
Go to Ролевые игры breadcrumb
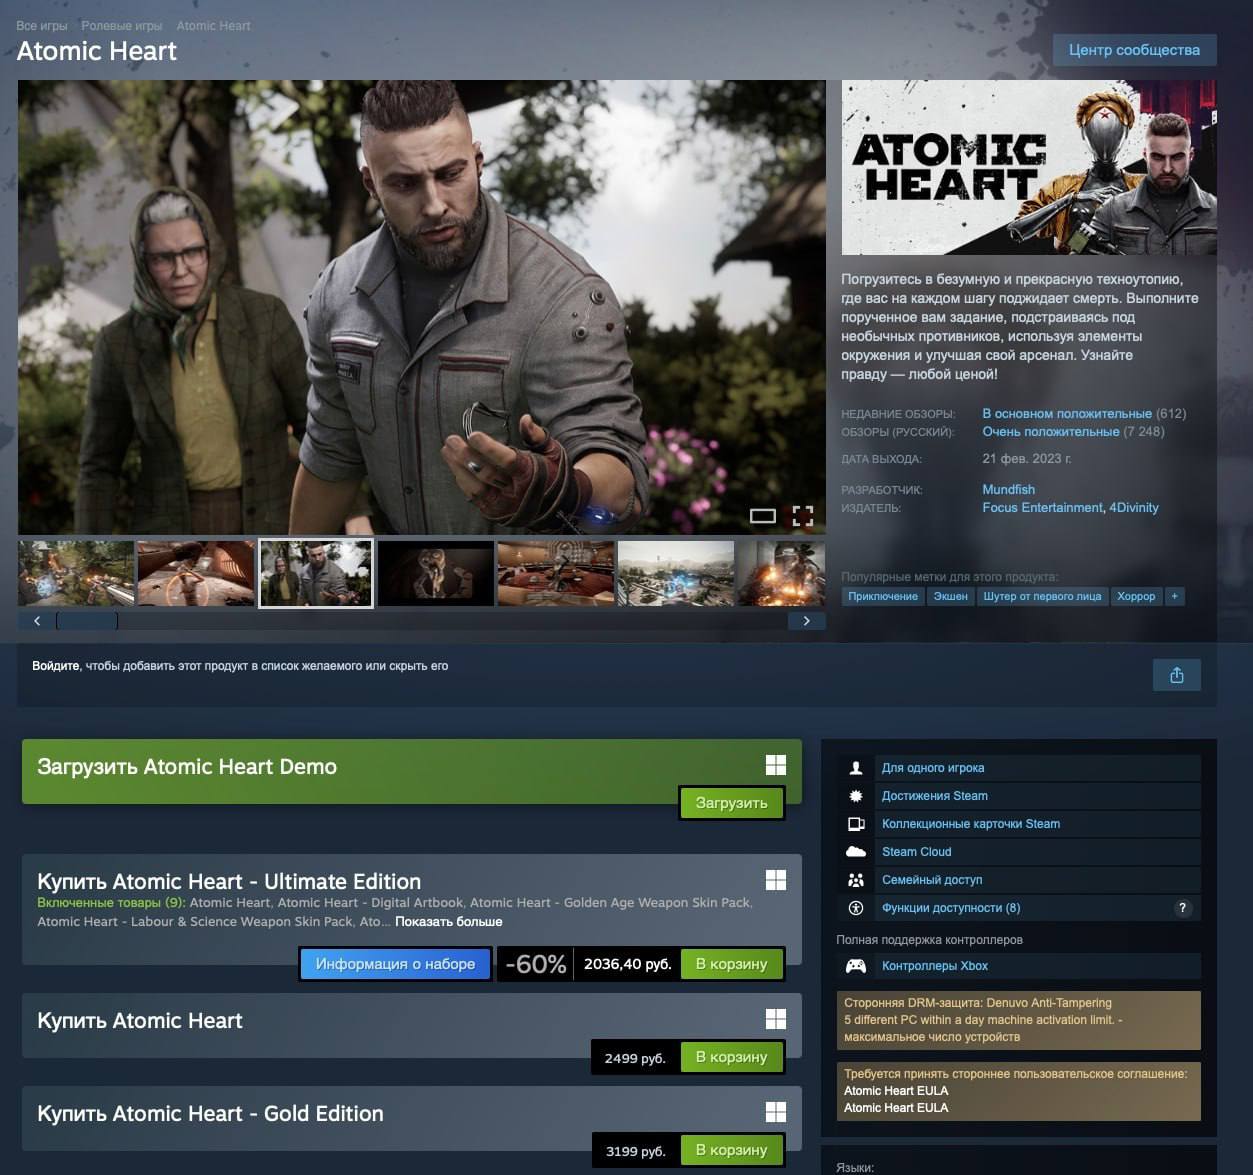pos(122,26)
